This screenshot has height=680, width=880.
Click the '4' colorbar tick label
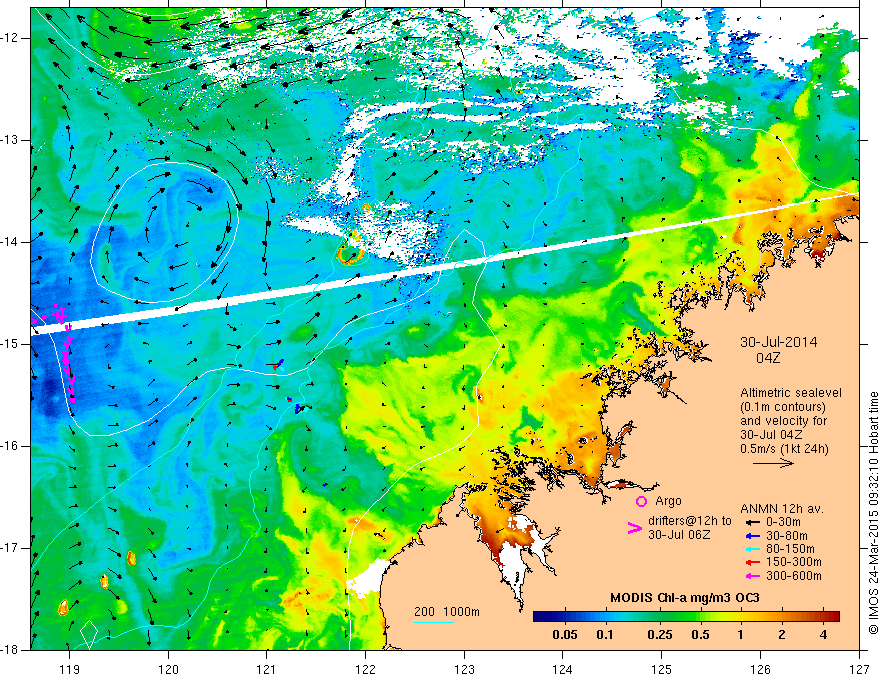coord(823,635)
